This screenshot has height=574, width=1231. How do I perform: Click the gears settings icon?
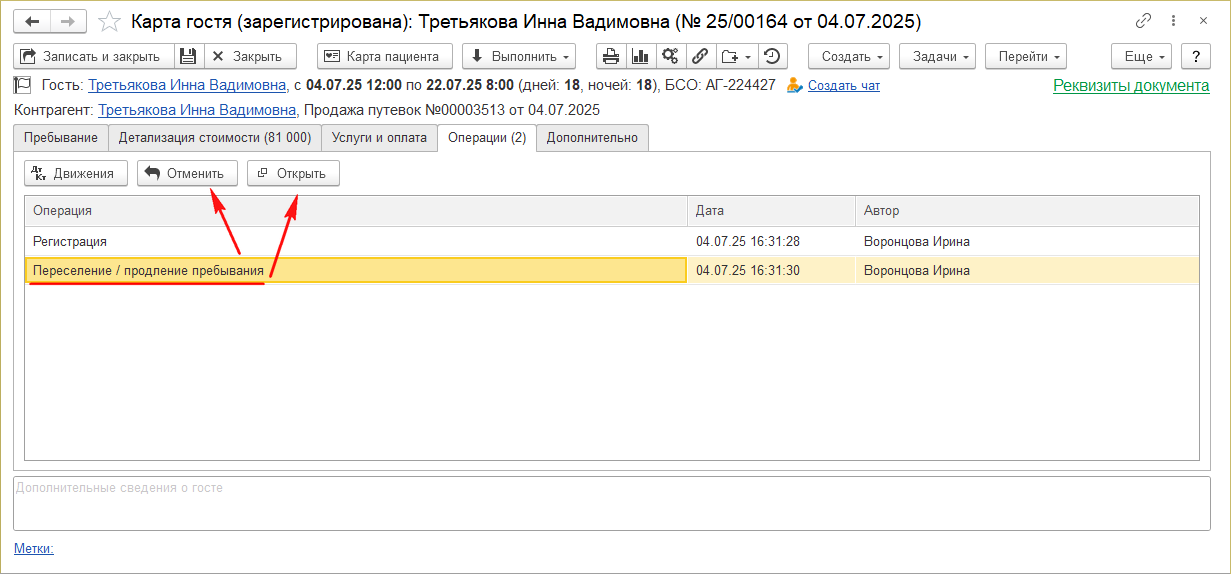[669, 57]
